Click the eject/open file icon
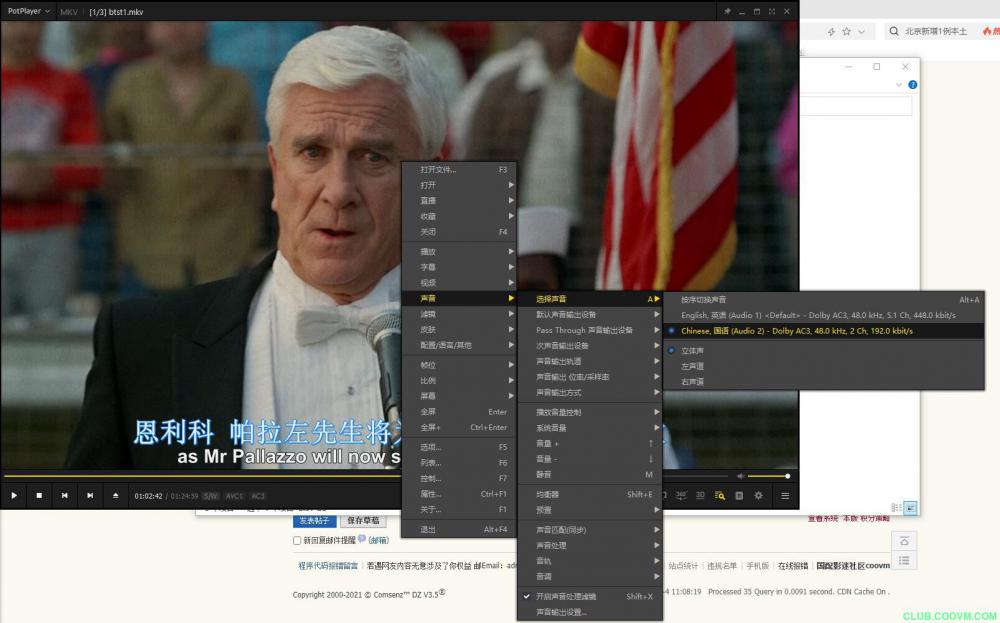The width and height of the screenshot is (1000, 623). [x=115, y=495]
